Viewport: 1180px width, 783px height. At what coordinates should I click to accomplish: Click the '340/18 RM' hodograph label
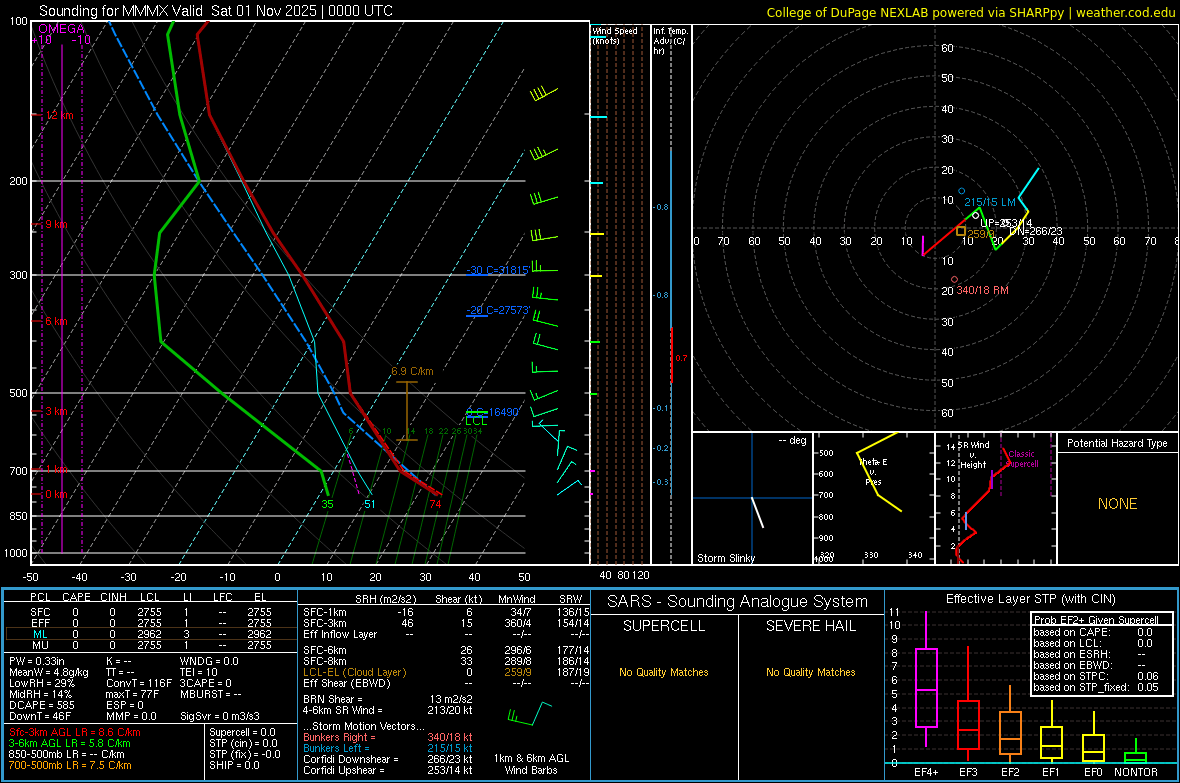[x=982, y=290]
